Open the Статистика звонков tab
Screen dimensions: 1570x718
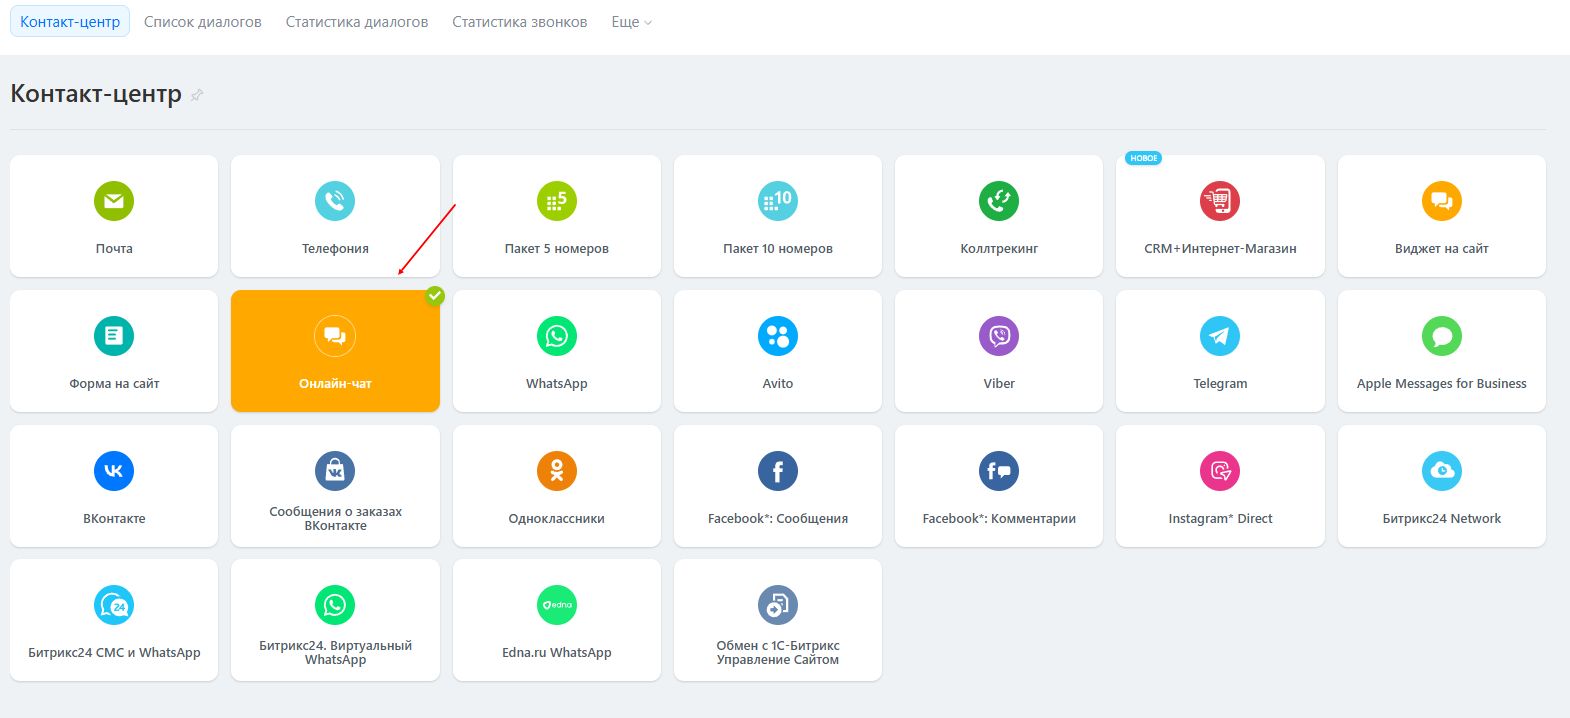(519, 22)
